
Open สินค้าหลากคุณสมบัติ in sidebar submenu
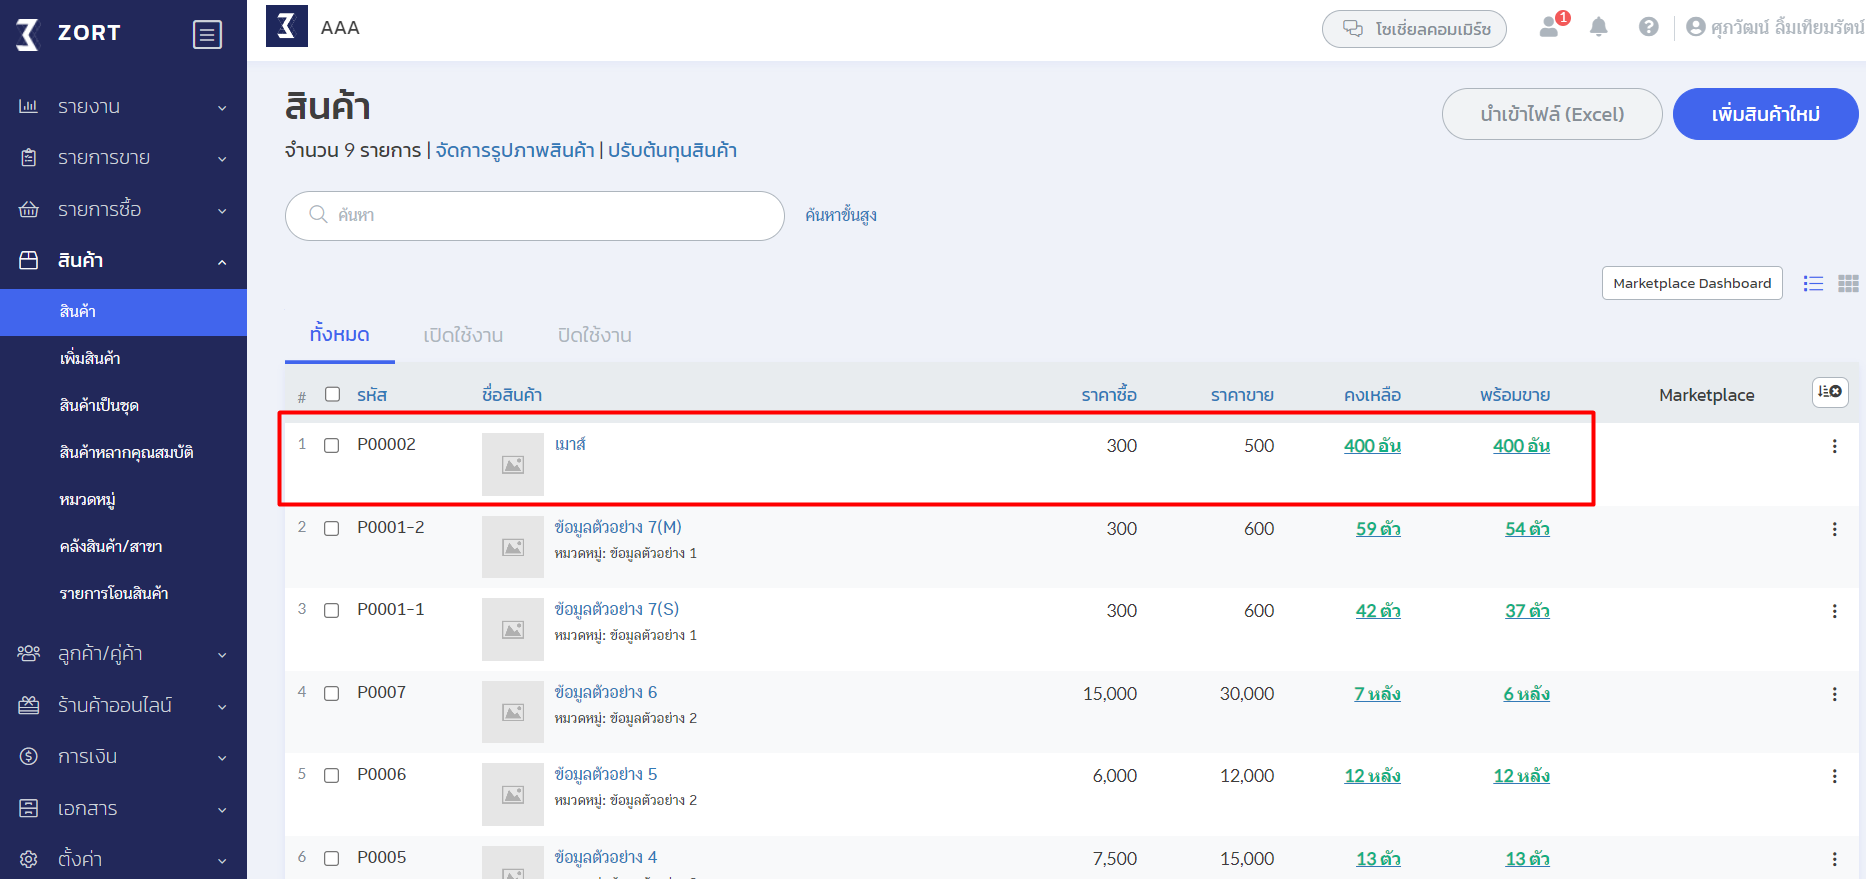[x=126, y=452]
